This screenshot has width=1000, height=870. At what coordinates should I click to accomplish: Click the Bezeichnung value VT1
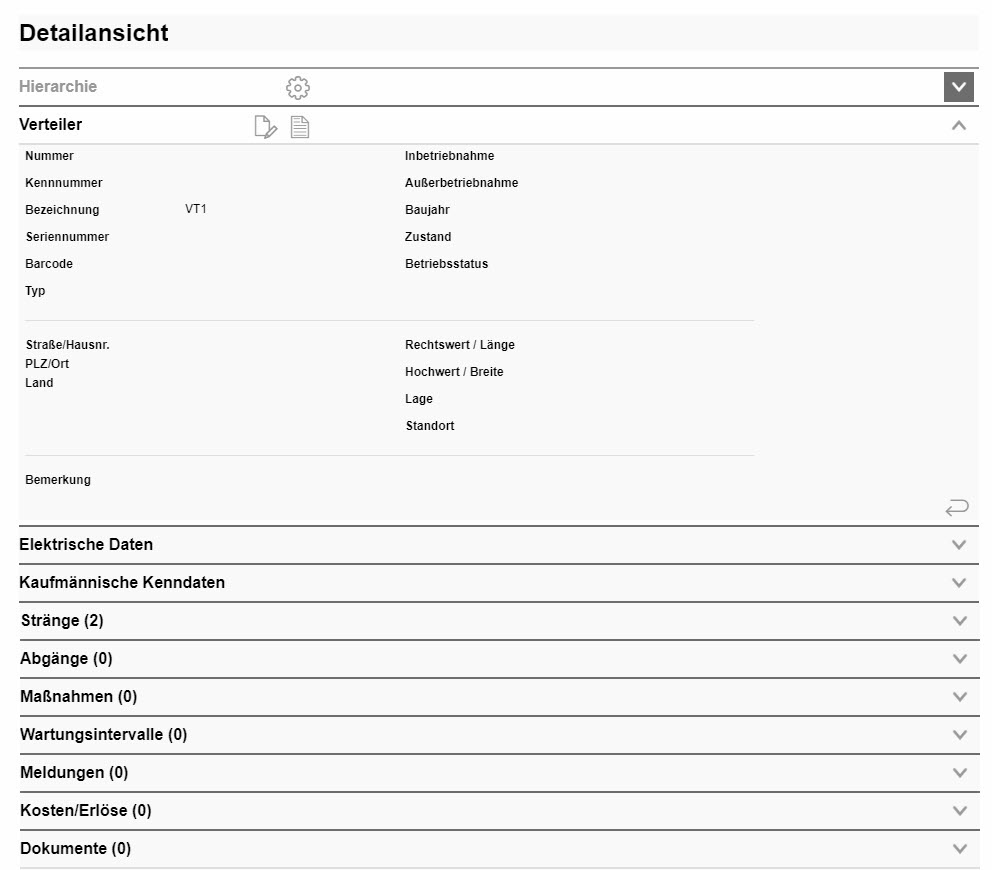pos(196,210)
